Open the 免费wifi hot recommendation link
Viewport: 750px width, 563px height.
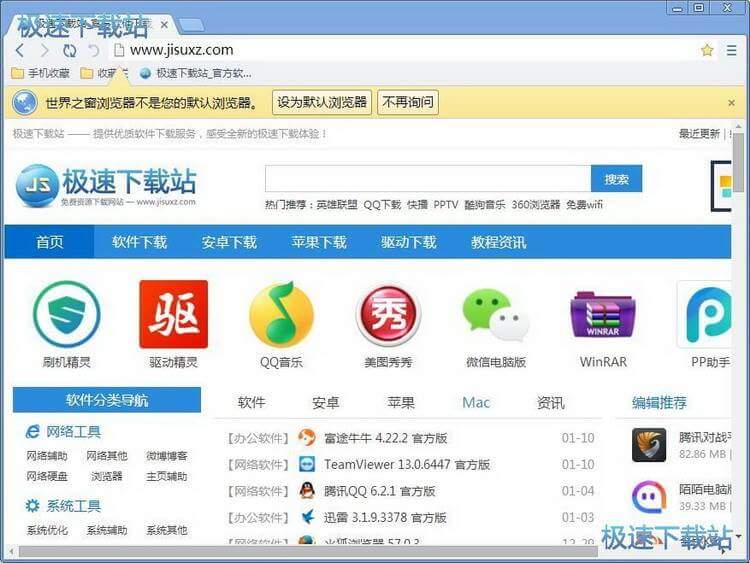[x=585, y=205]
